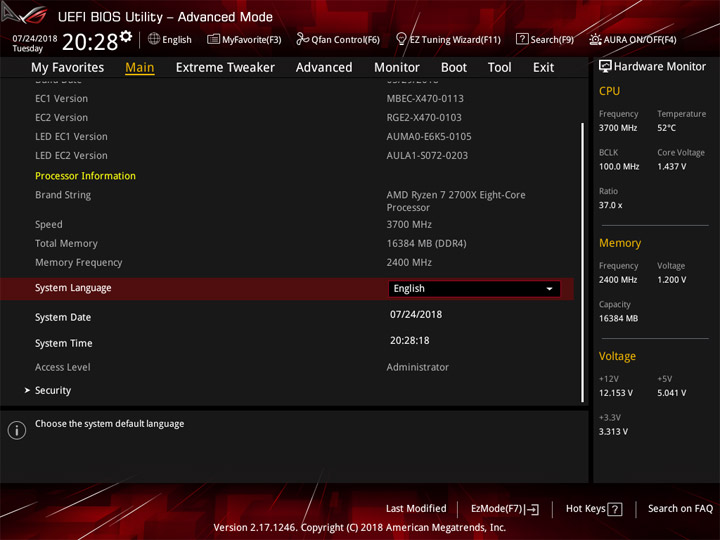Open the Exit tab

click(x=543, y=68)
